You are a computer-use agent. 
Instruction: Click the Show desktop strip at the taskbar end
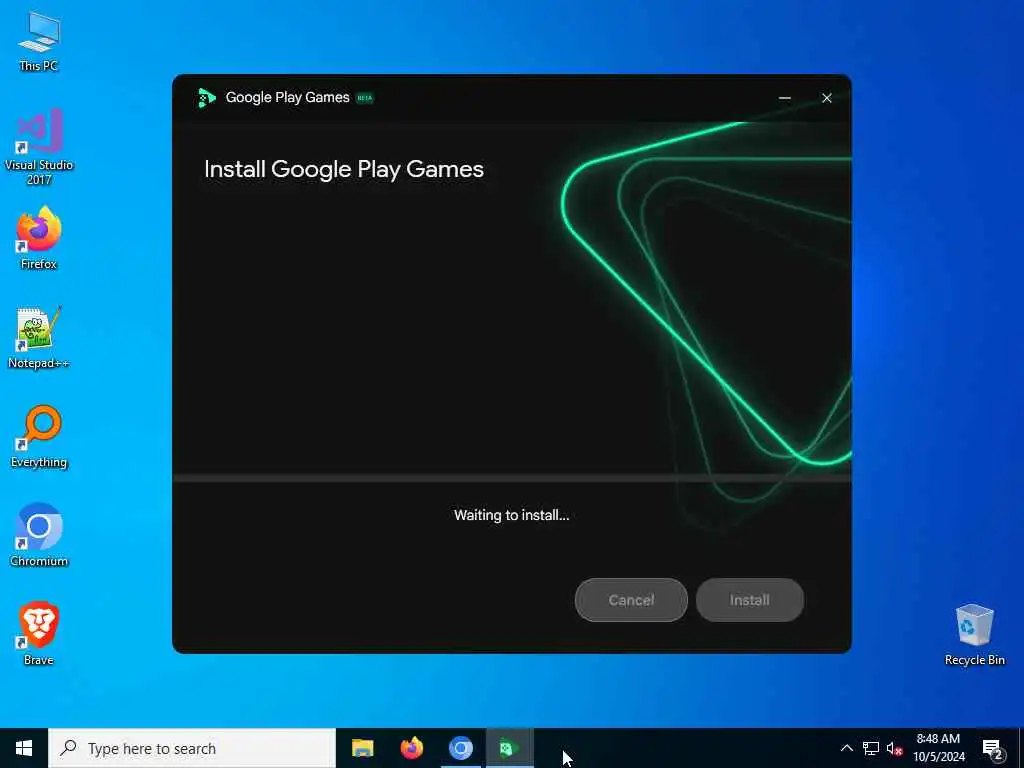pos(1021,748)
